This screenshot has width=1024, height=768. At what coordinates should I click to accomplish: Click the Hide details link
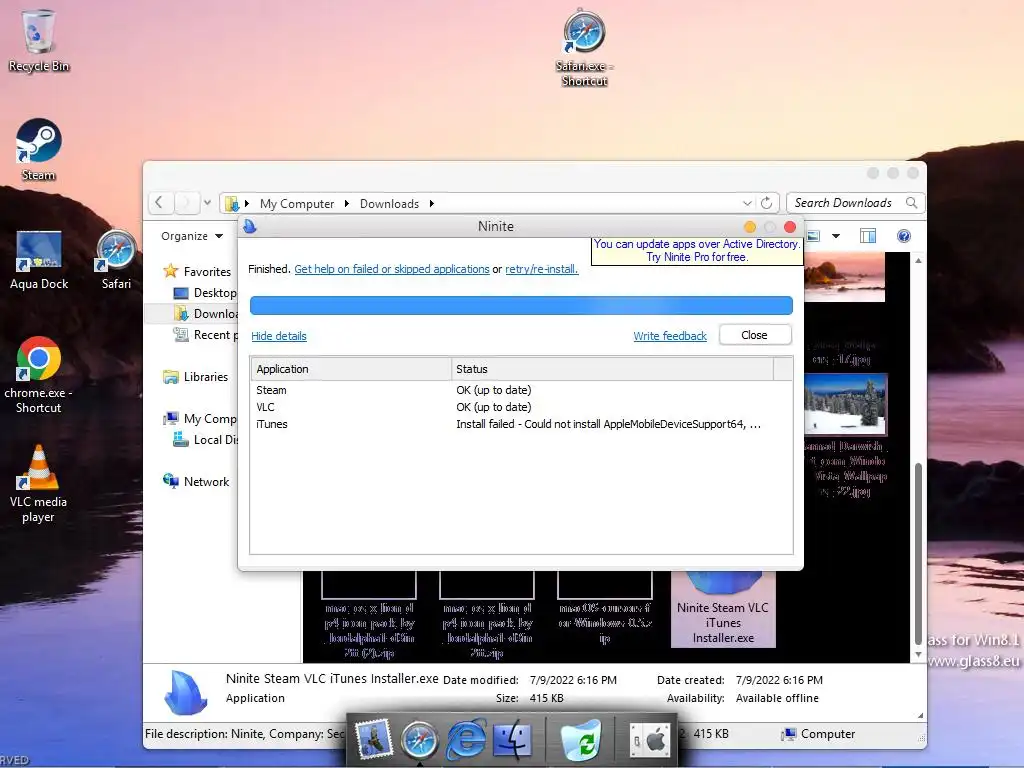(279, 336)
